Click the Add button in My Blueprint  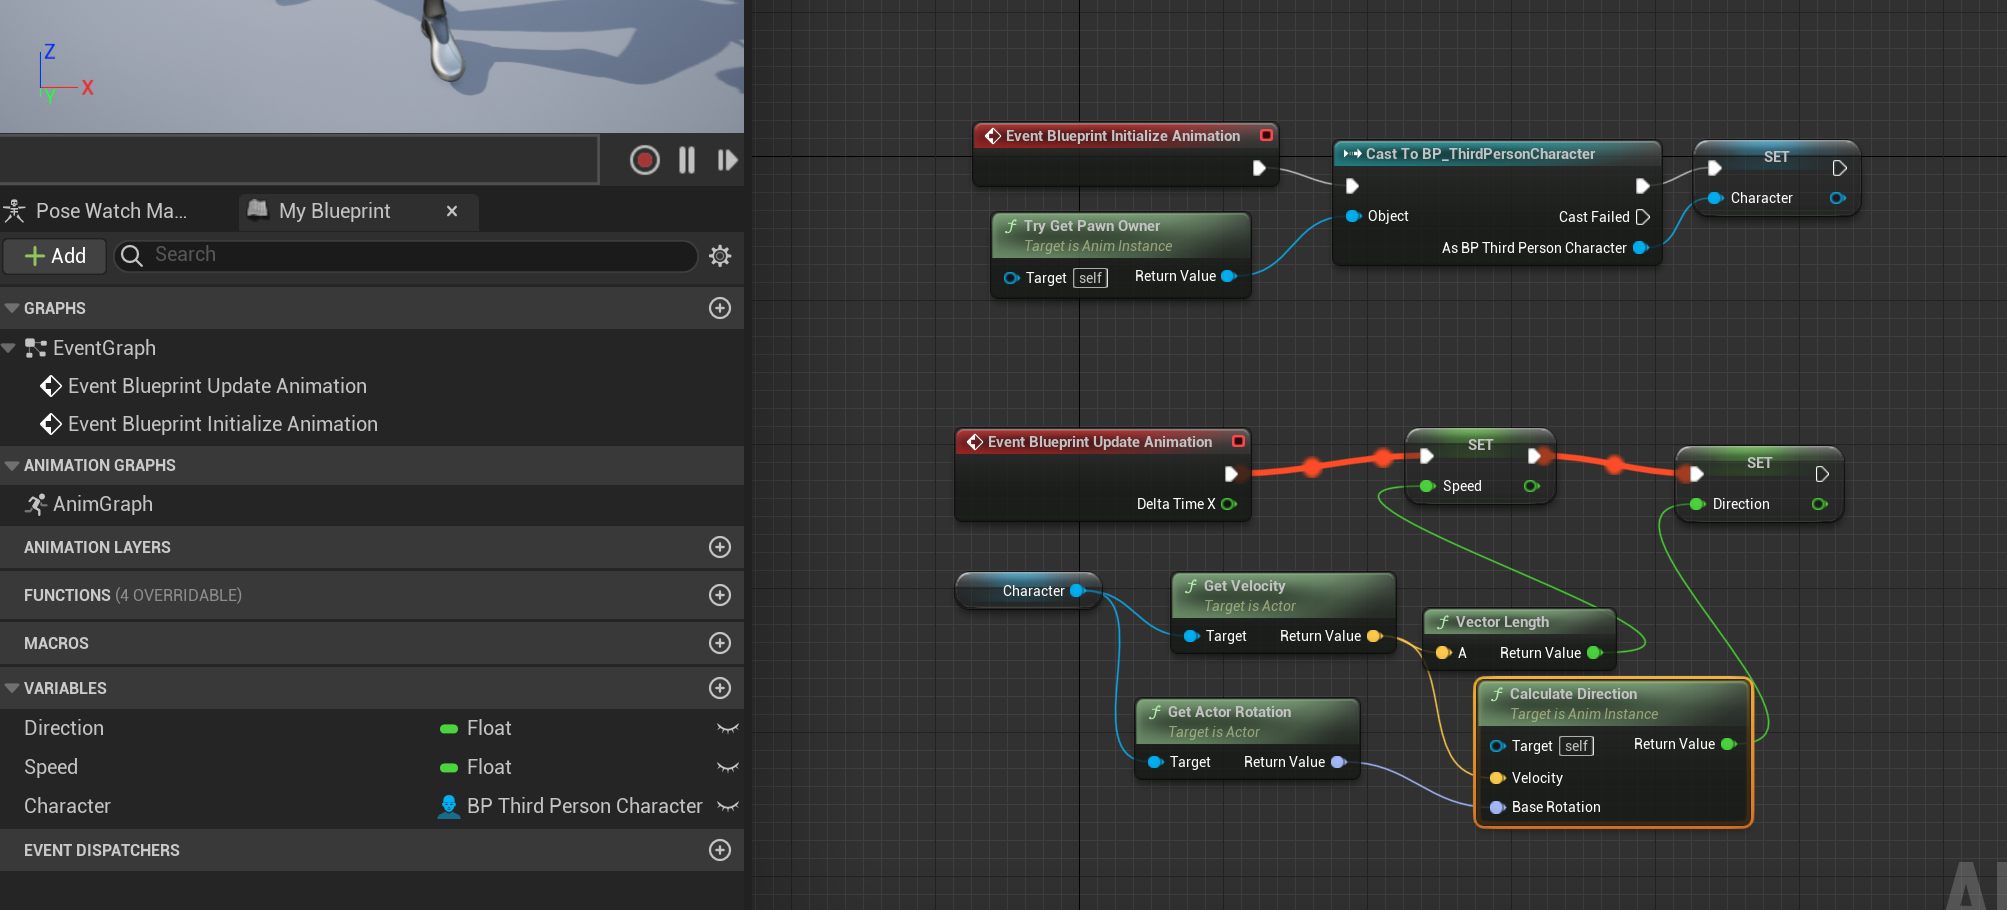tap(55, 256)
